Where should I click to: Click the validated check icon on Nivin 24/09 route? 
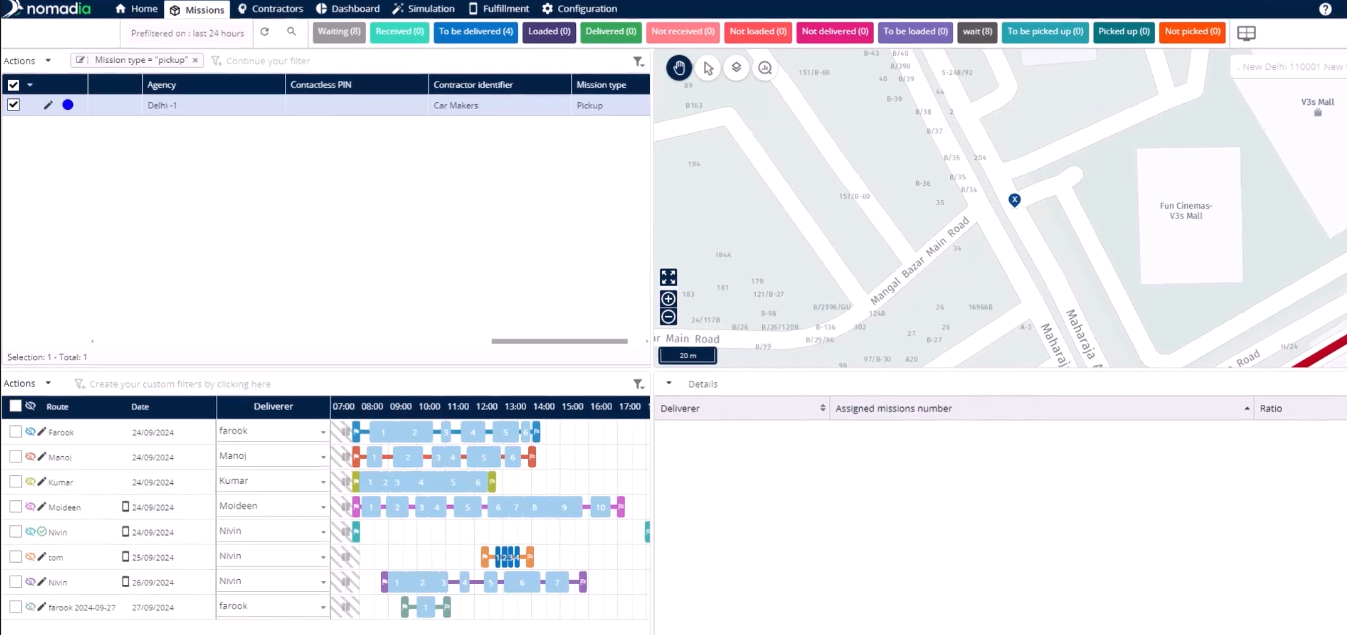pos(42,532)
